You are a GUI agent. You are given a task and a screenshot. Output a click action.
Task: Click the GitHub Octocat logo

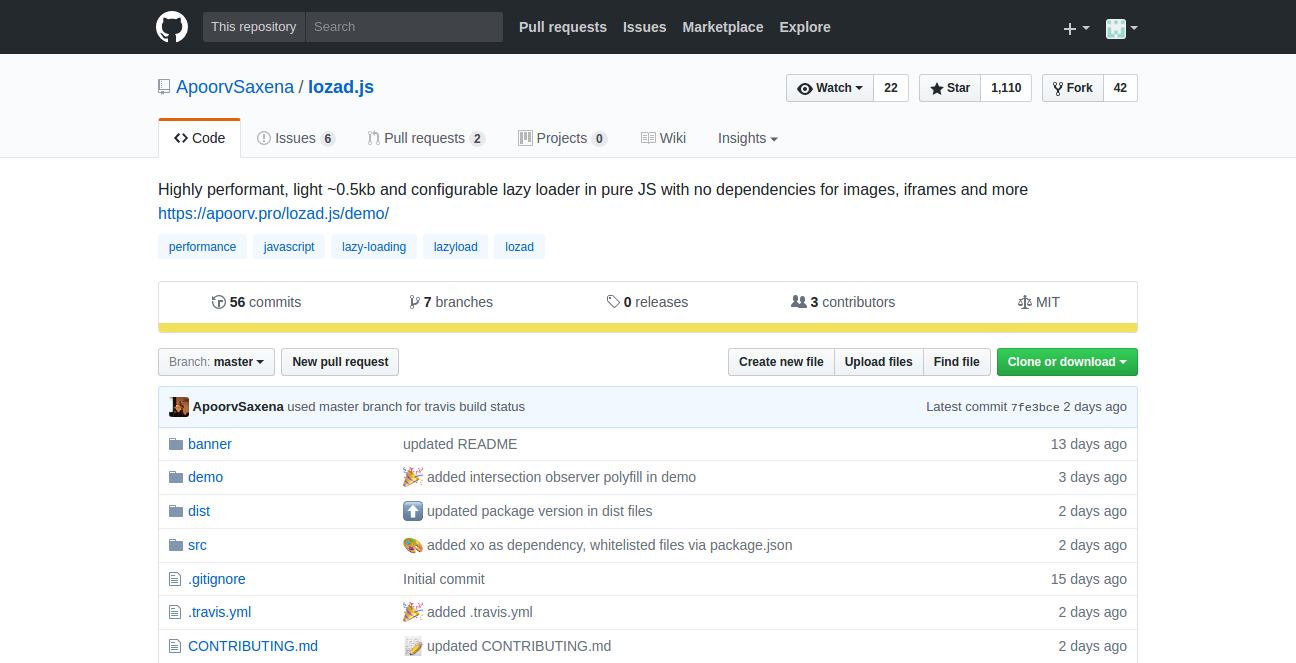coord(172,27)
